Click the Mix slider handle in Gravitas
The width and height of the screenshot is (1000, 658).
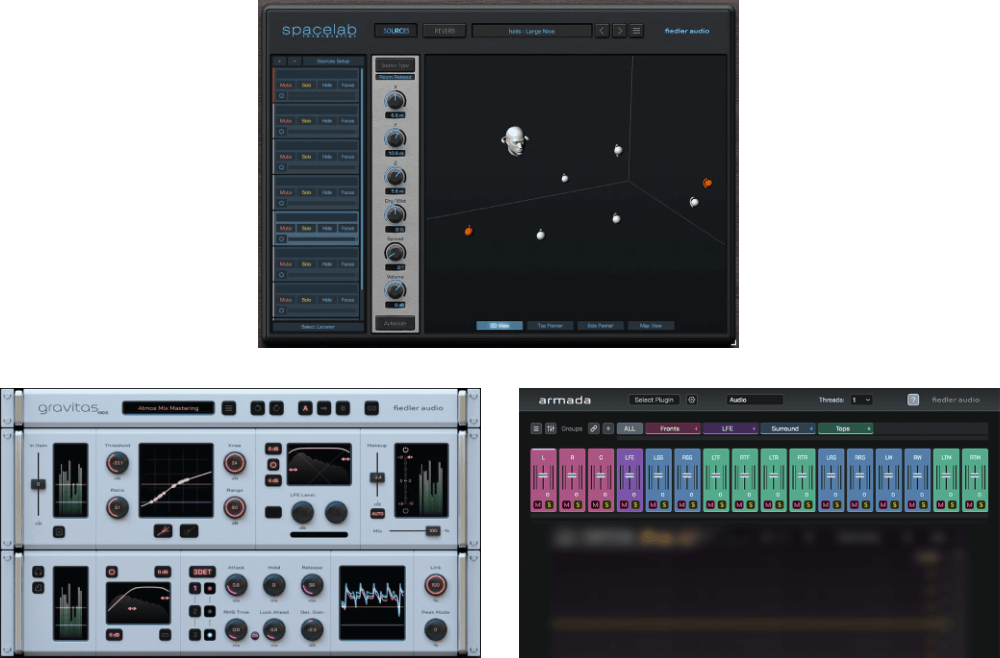[433, 530]
